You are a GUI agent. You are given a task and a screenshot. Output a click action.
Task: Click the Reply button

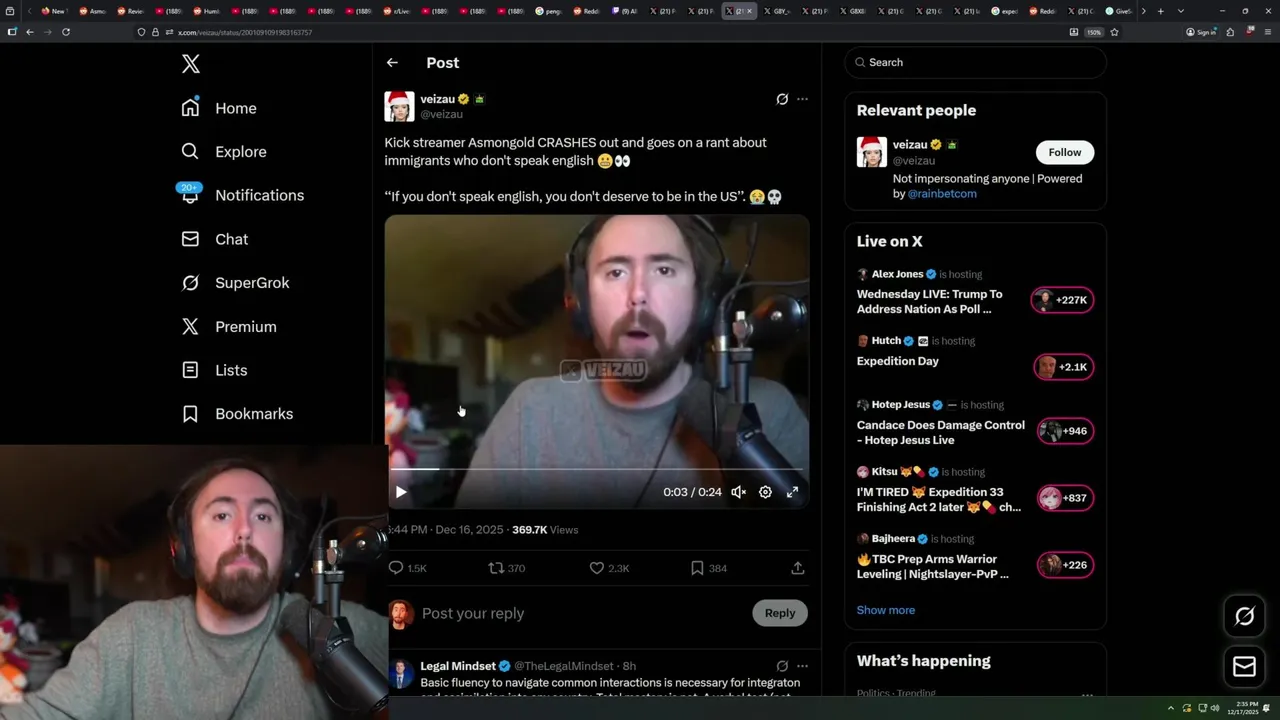[x=780, y=613]
